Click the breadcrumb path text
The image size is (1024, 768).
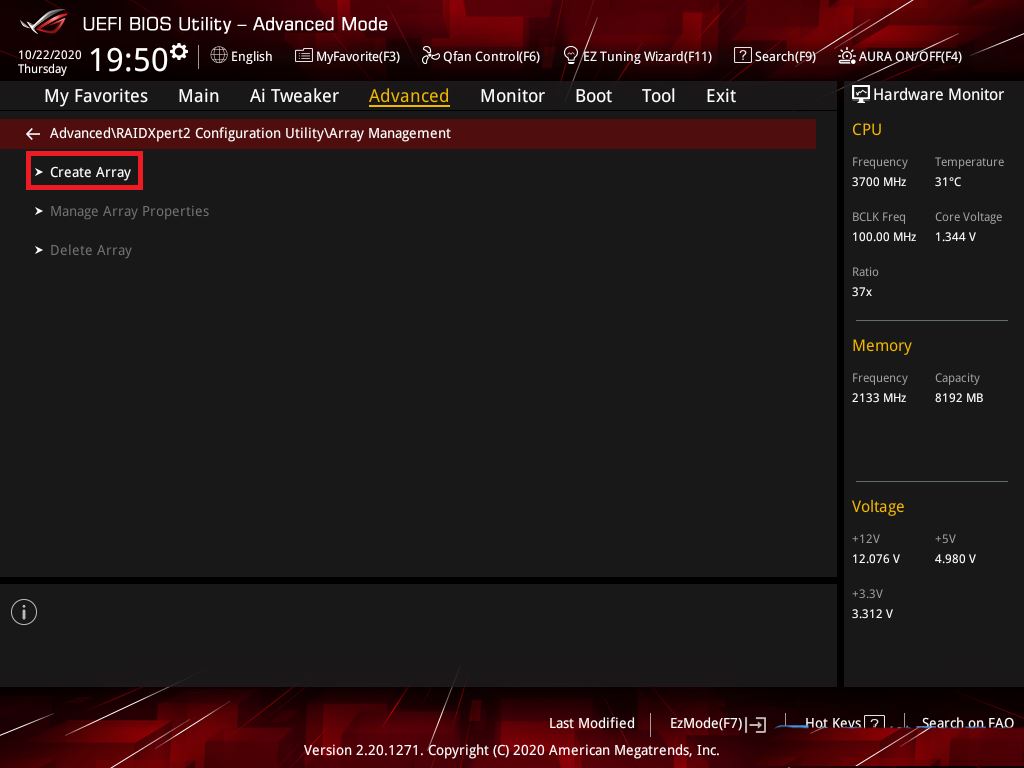click(x=250, y=133)
